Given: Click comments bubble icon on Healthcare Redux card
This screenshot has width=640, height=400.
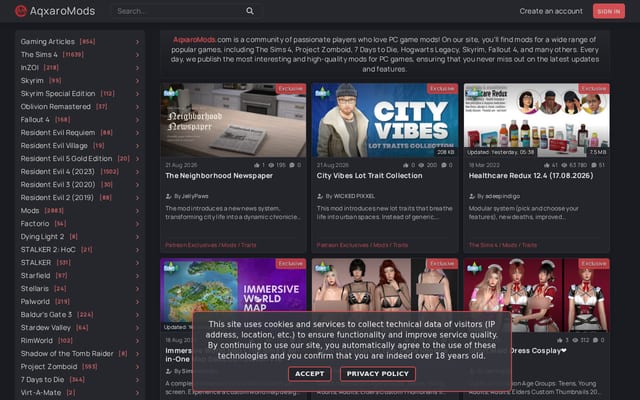Looking at the screenshot, I should 594,165.
